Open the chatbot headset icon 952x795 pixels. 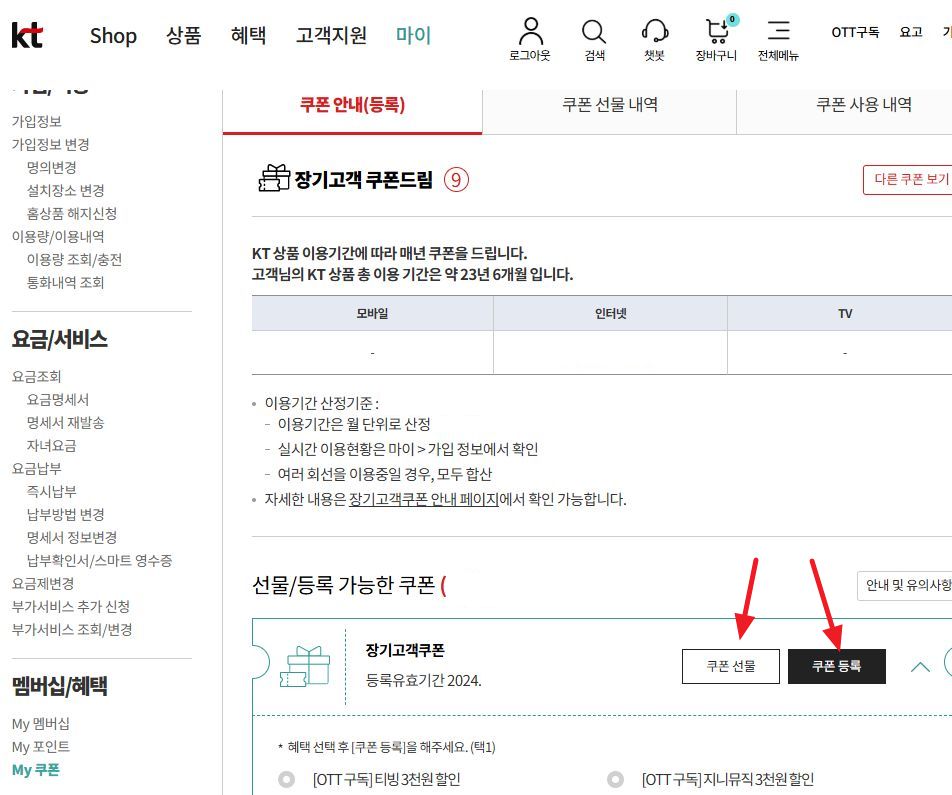point(654,31)
